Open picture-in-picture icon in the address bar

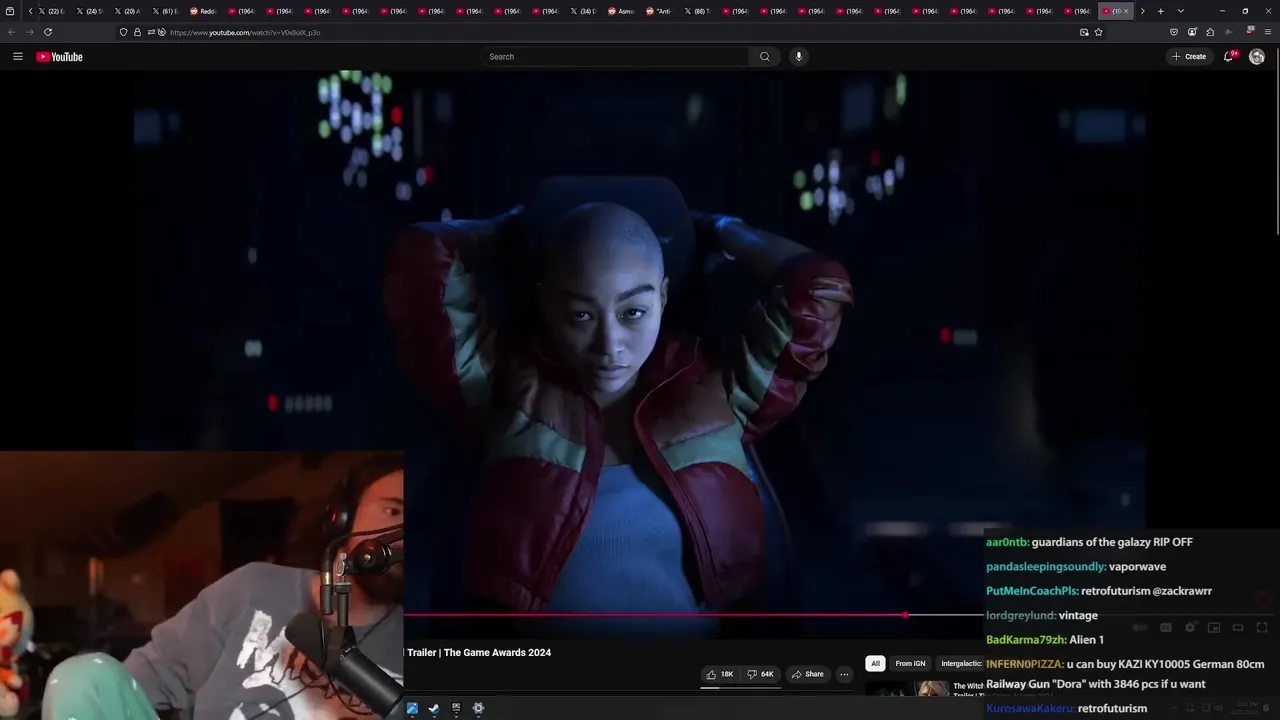pos(1084,32)
